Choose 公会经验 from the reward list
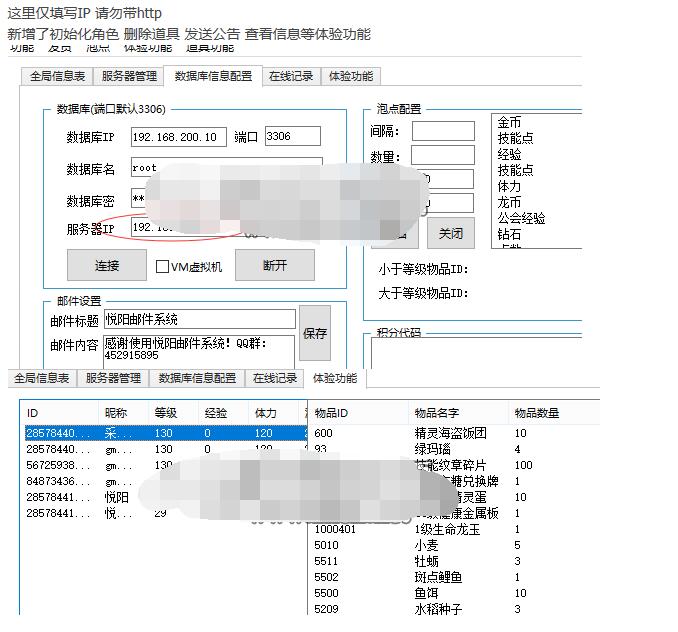The height and width of the screenshot is (632, 678). click(521, 218)
